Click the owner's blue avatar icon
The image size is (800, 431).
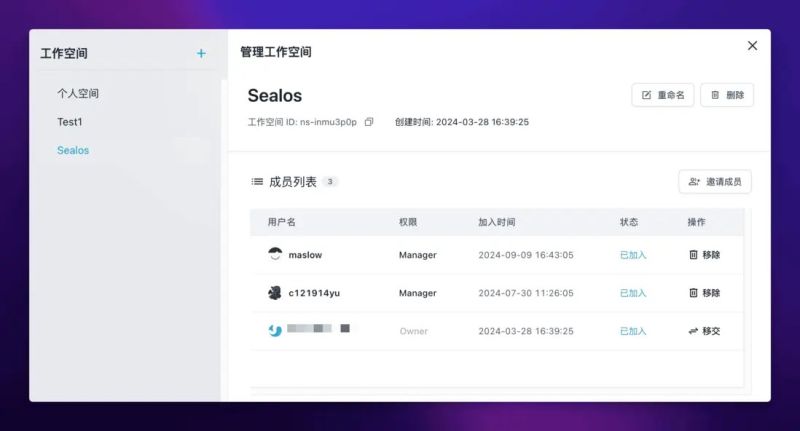(275, 331)
